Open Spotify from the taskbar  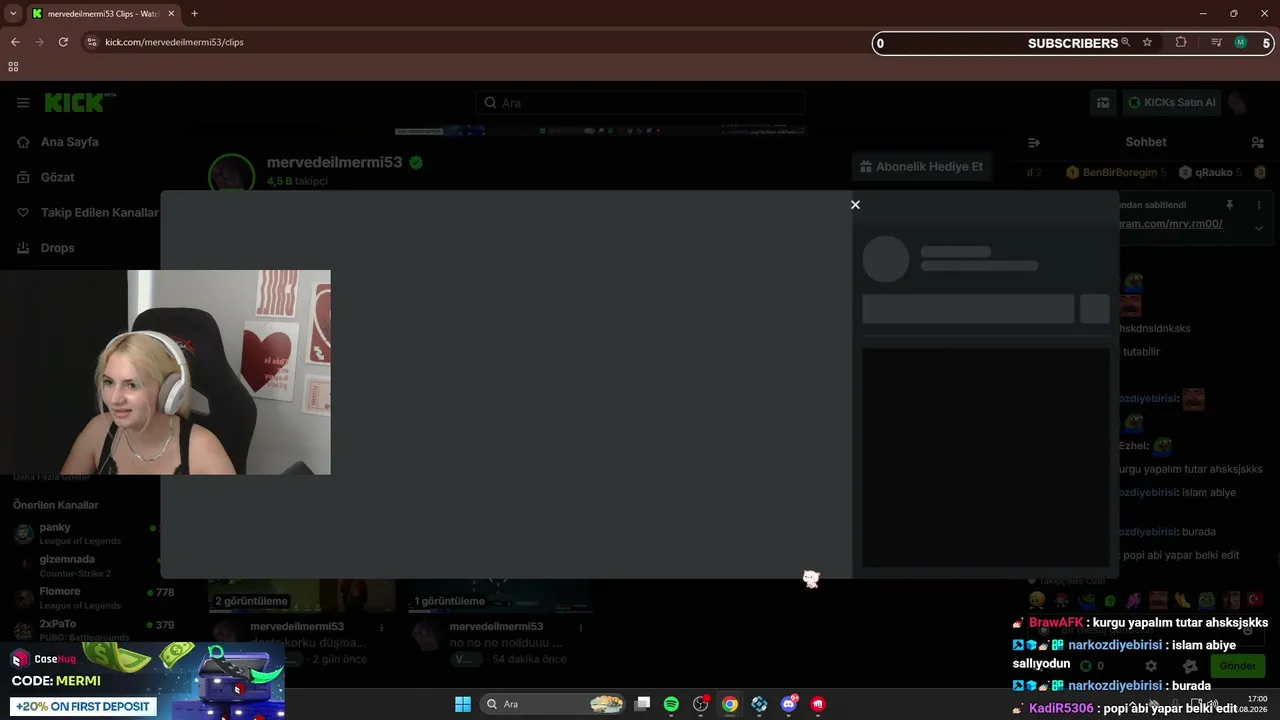click(x=671, y=704)
